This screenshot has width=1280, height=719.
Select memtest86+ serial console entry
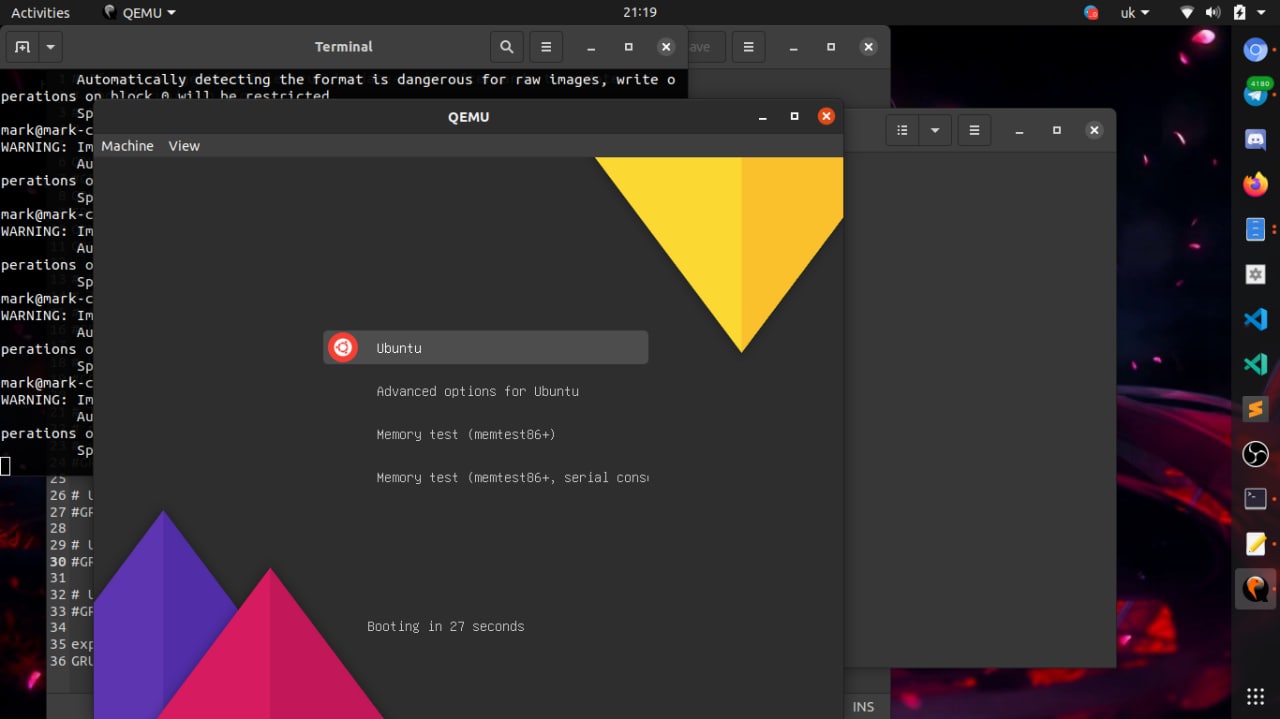coord(512,477)
